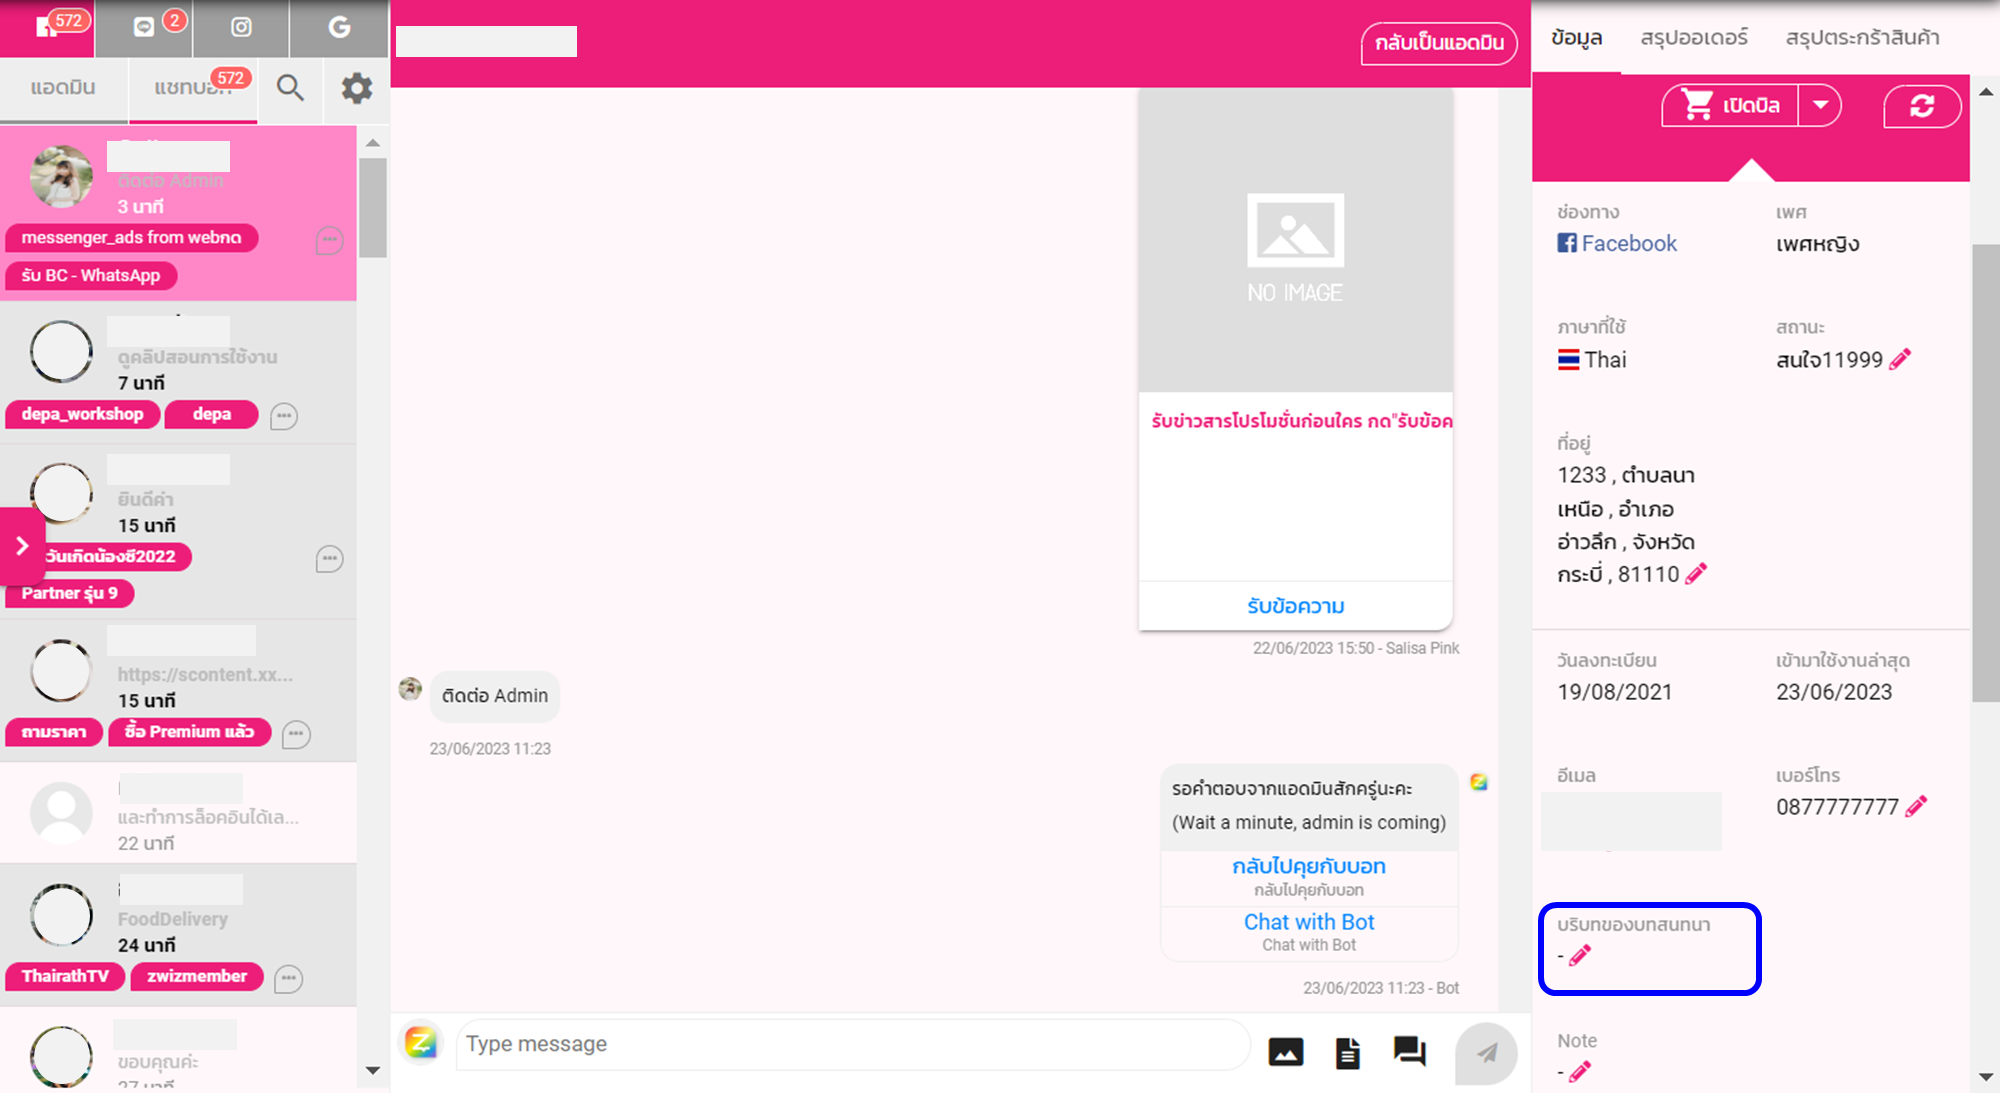
Task: Open saved replies chat bubbles icon
Action: [x=1409, y=1051]
